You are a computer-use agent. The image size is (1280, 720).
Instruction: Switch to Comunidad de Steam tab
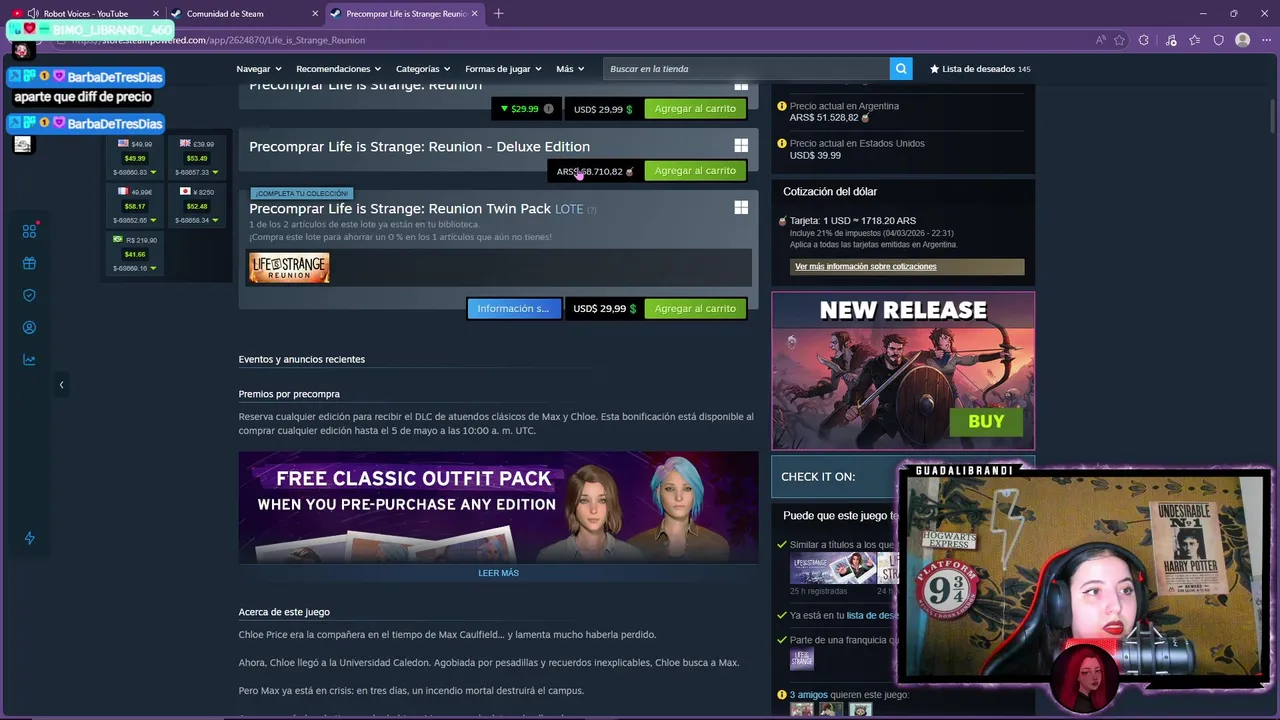coord(243,14)
